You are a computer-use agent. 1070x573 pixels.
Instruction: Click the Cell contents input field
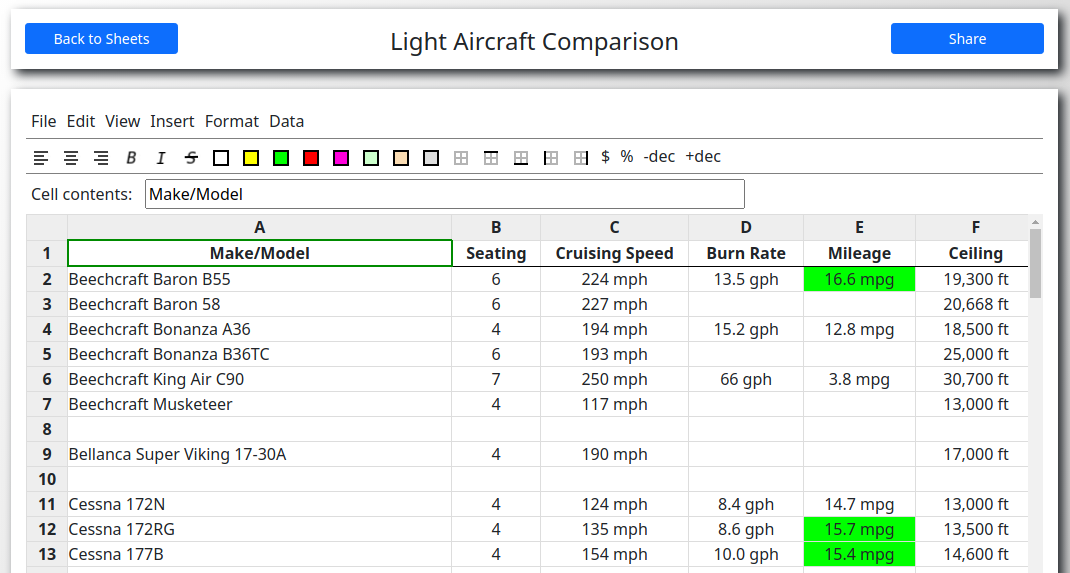coord(445,194)
